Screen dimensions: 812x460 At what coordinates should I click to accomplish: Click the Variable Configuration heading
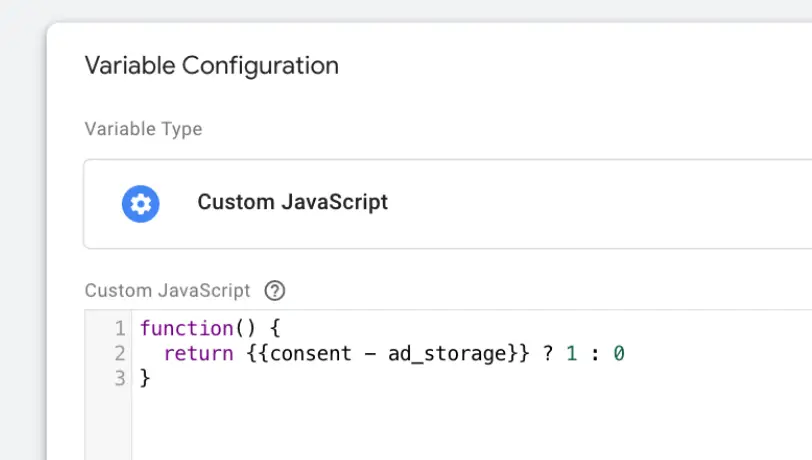coord(211,66)
